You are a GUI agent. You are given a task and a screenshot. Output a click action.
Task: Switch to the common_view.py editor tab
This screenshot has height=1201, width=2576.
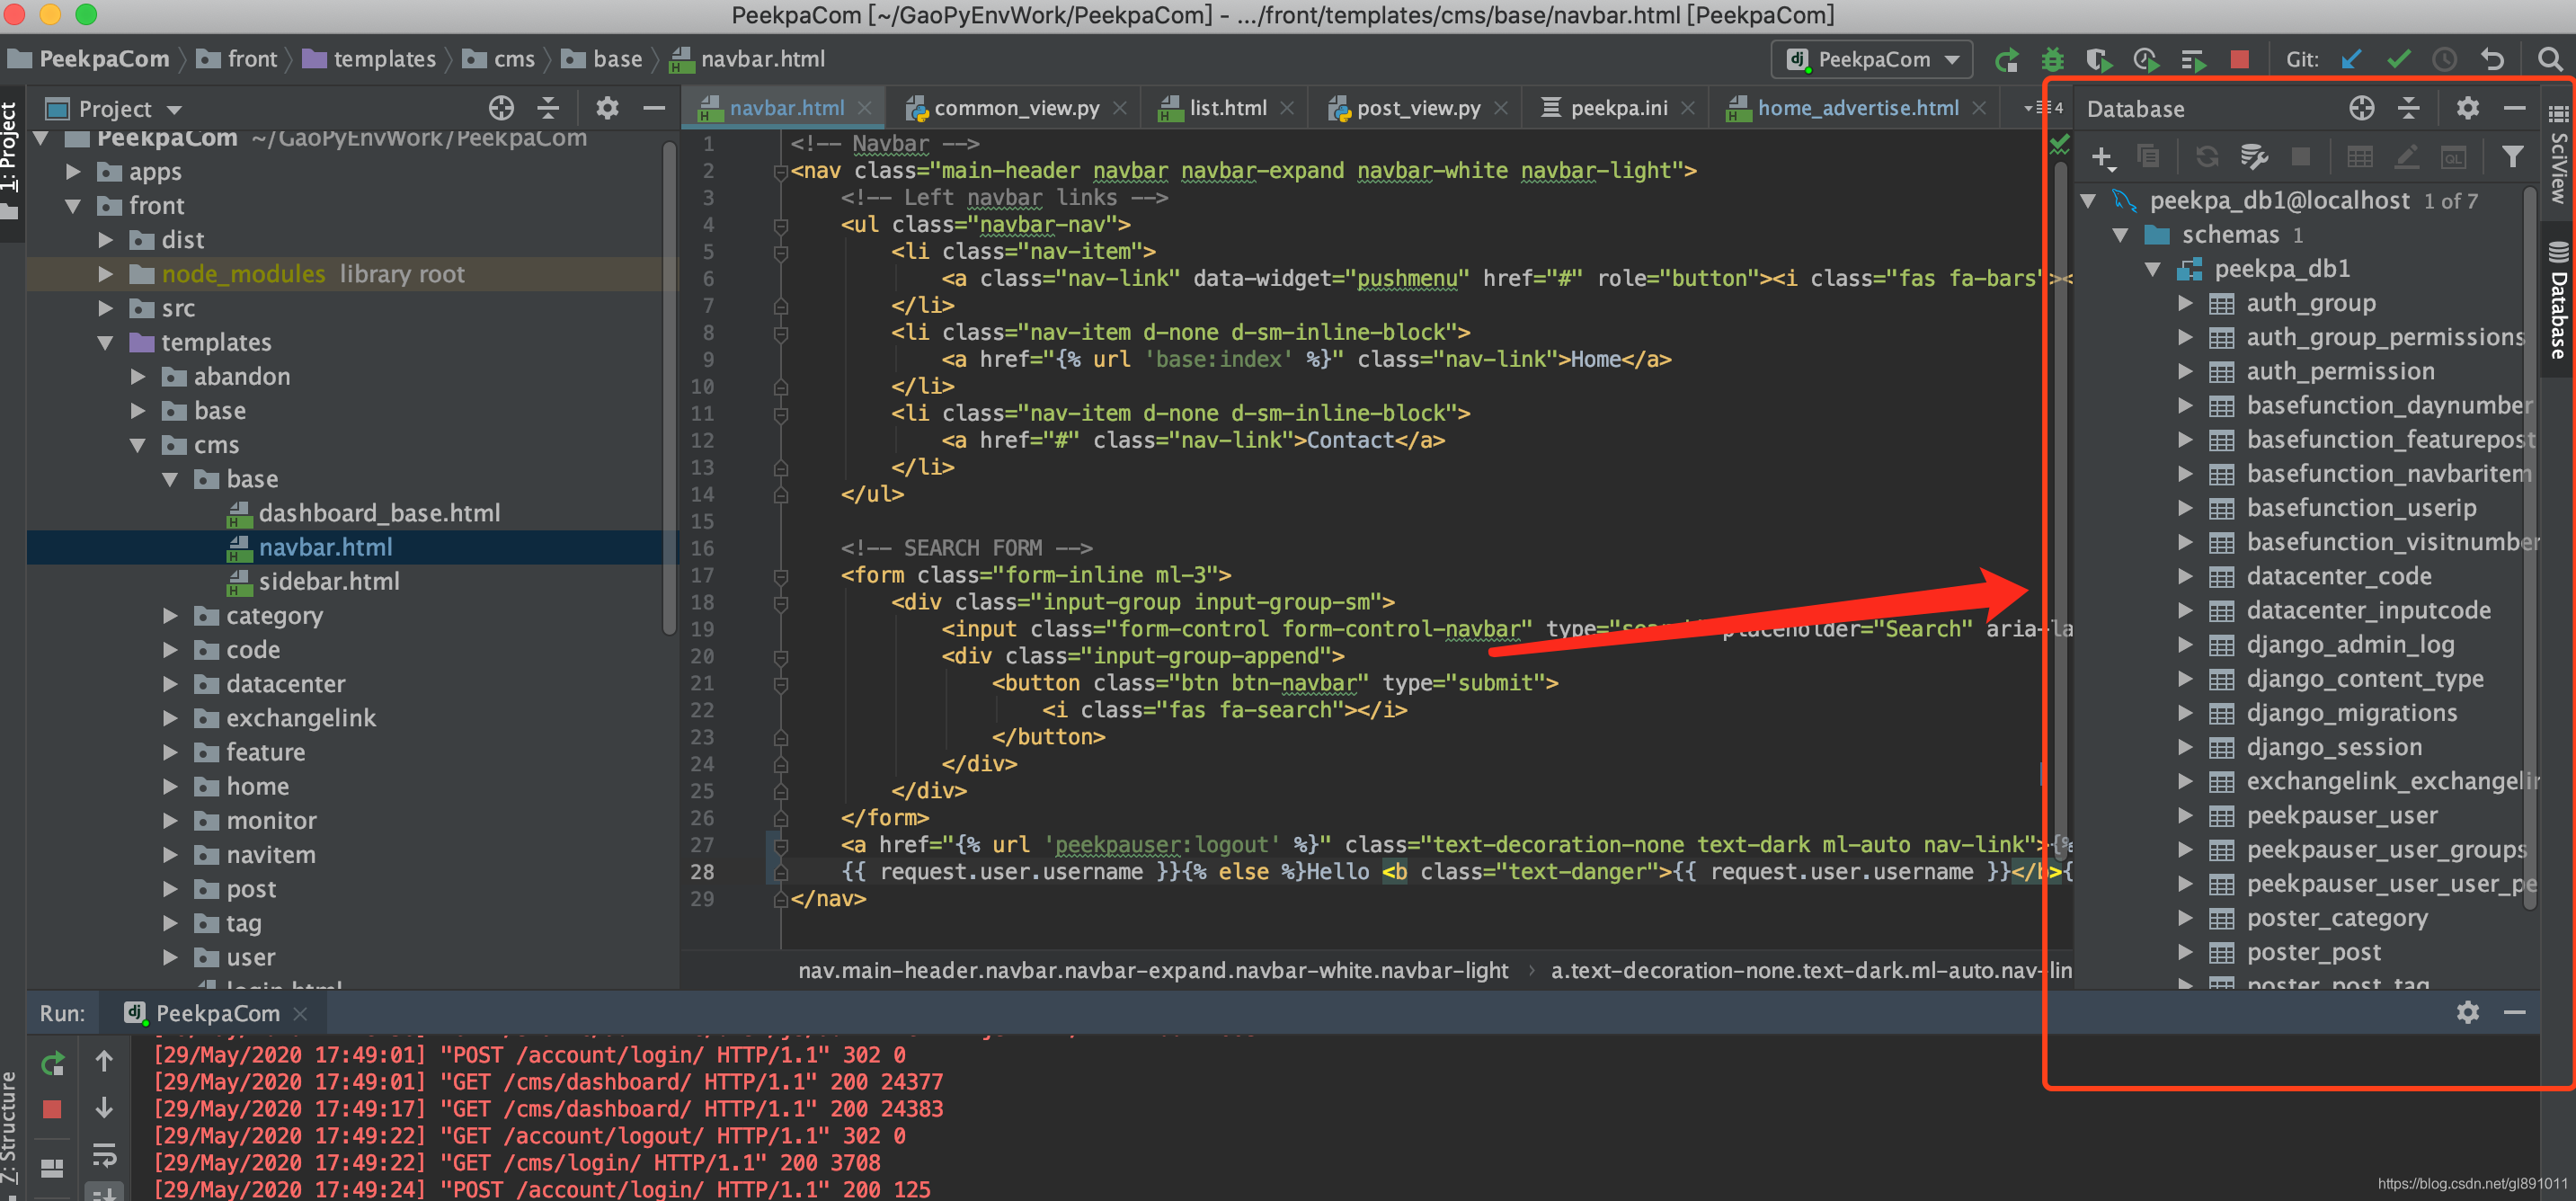pyautogui.click(x=1015, y=108)
